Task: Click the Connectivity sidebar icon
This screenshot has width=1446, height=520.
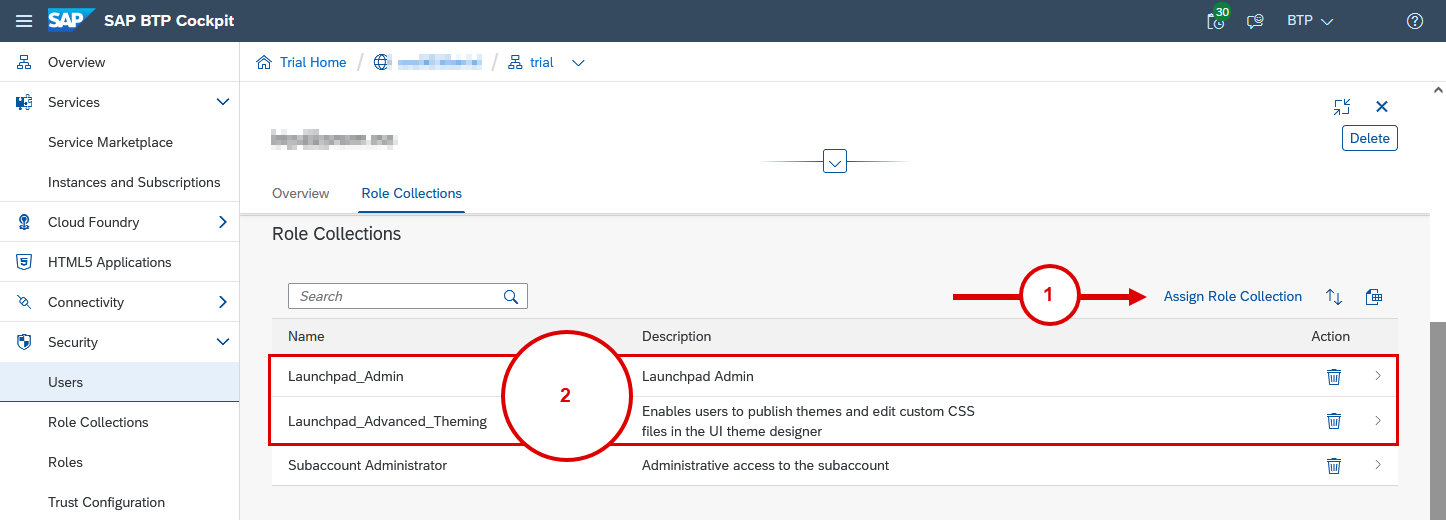Action: tap(24, 302)
